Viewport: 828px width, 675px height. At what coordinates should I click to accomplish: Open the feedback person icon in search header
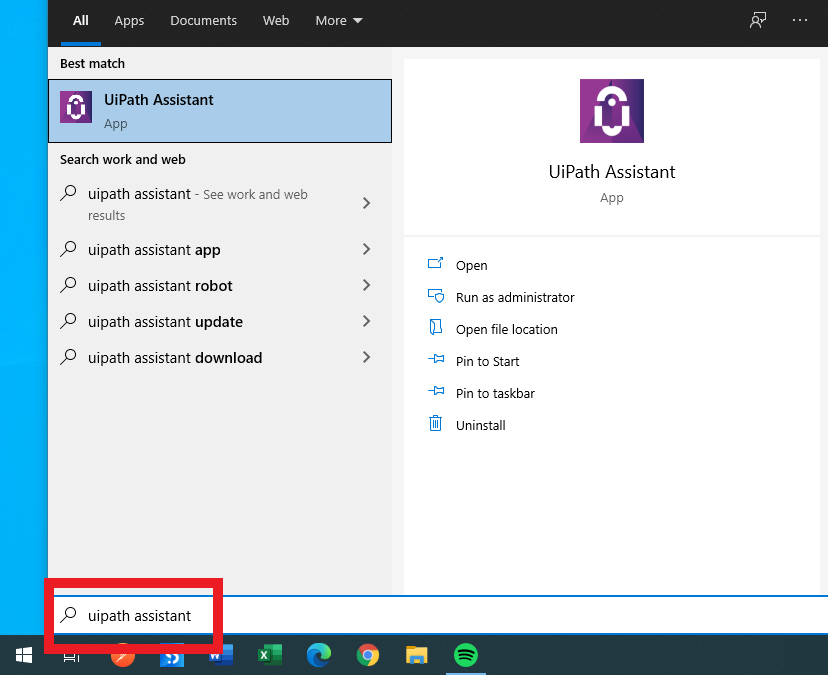tap(758, 20)
